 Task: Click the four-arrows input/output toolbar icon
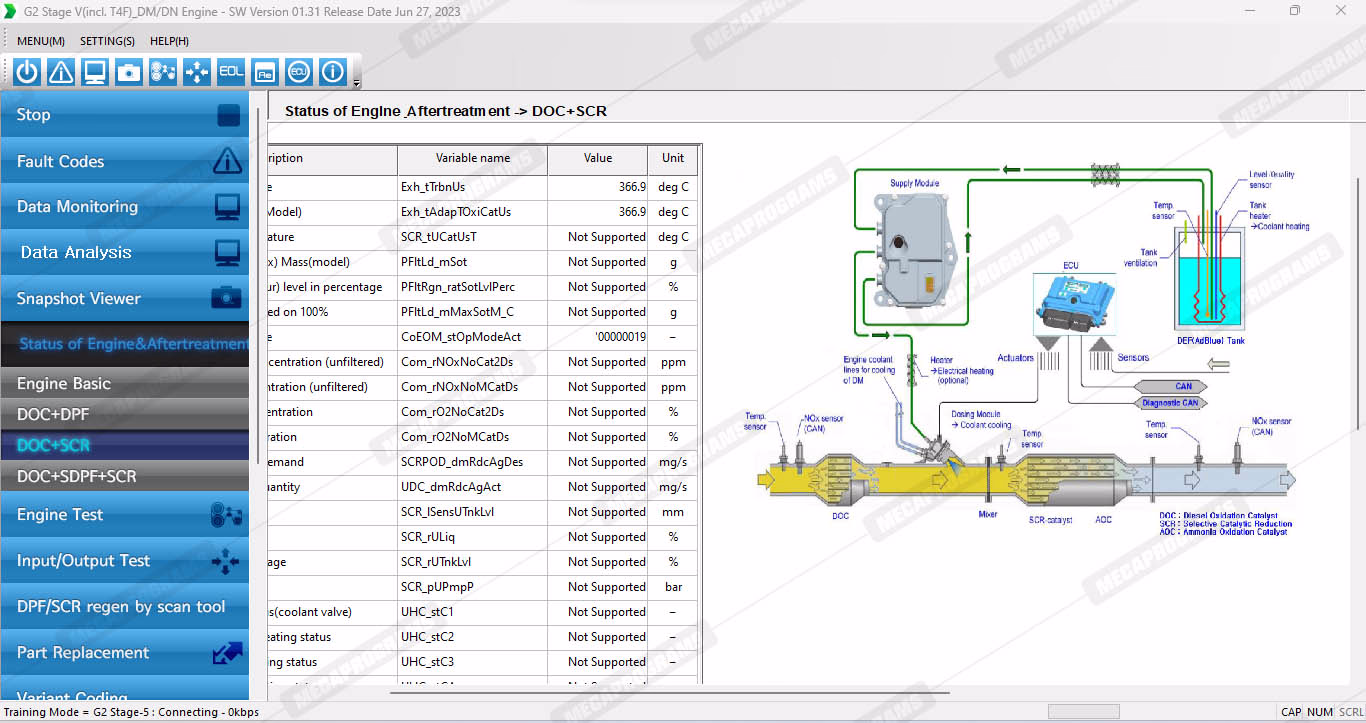pyautogui.click(x=197, y=72)
